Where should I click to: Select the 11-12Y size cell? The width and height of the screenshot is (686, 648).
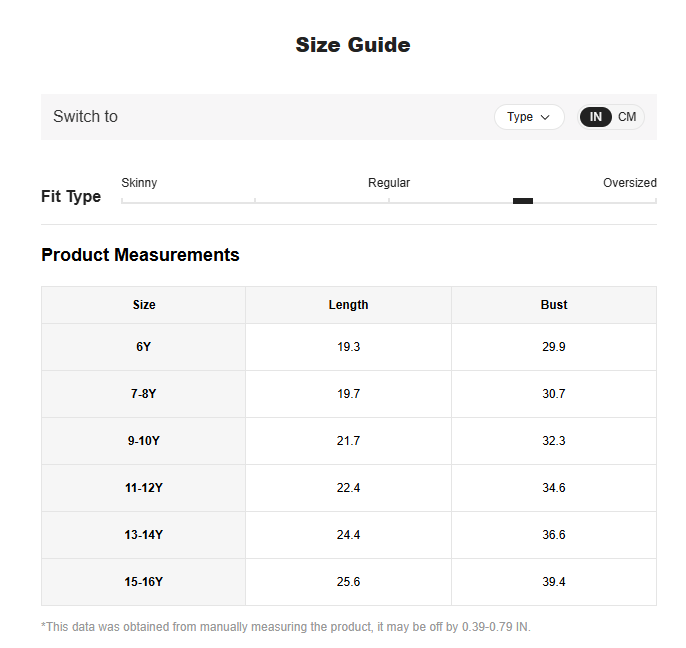pos(144,488)
